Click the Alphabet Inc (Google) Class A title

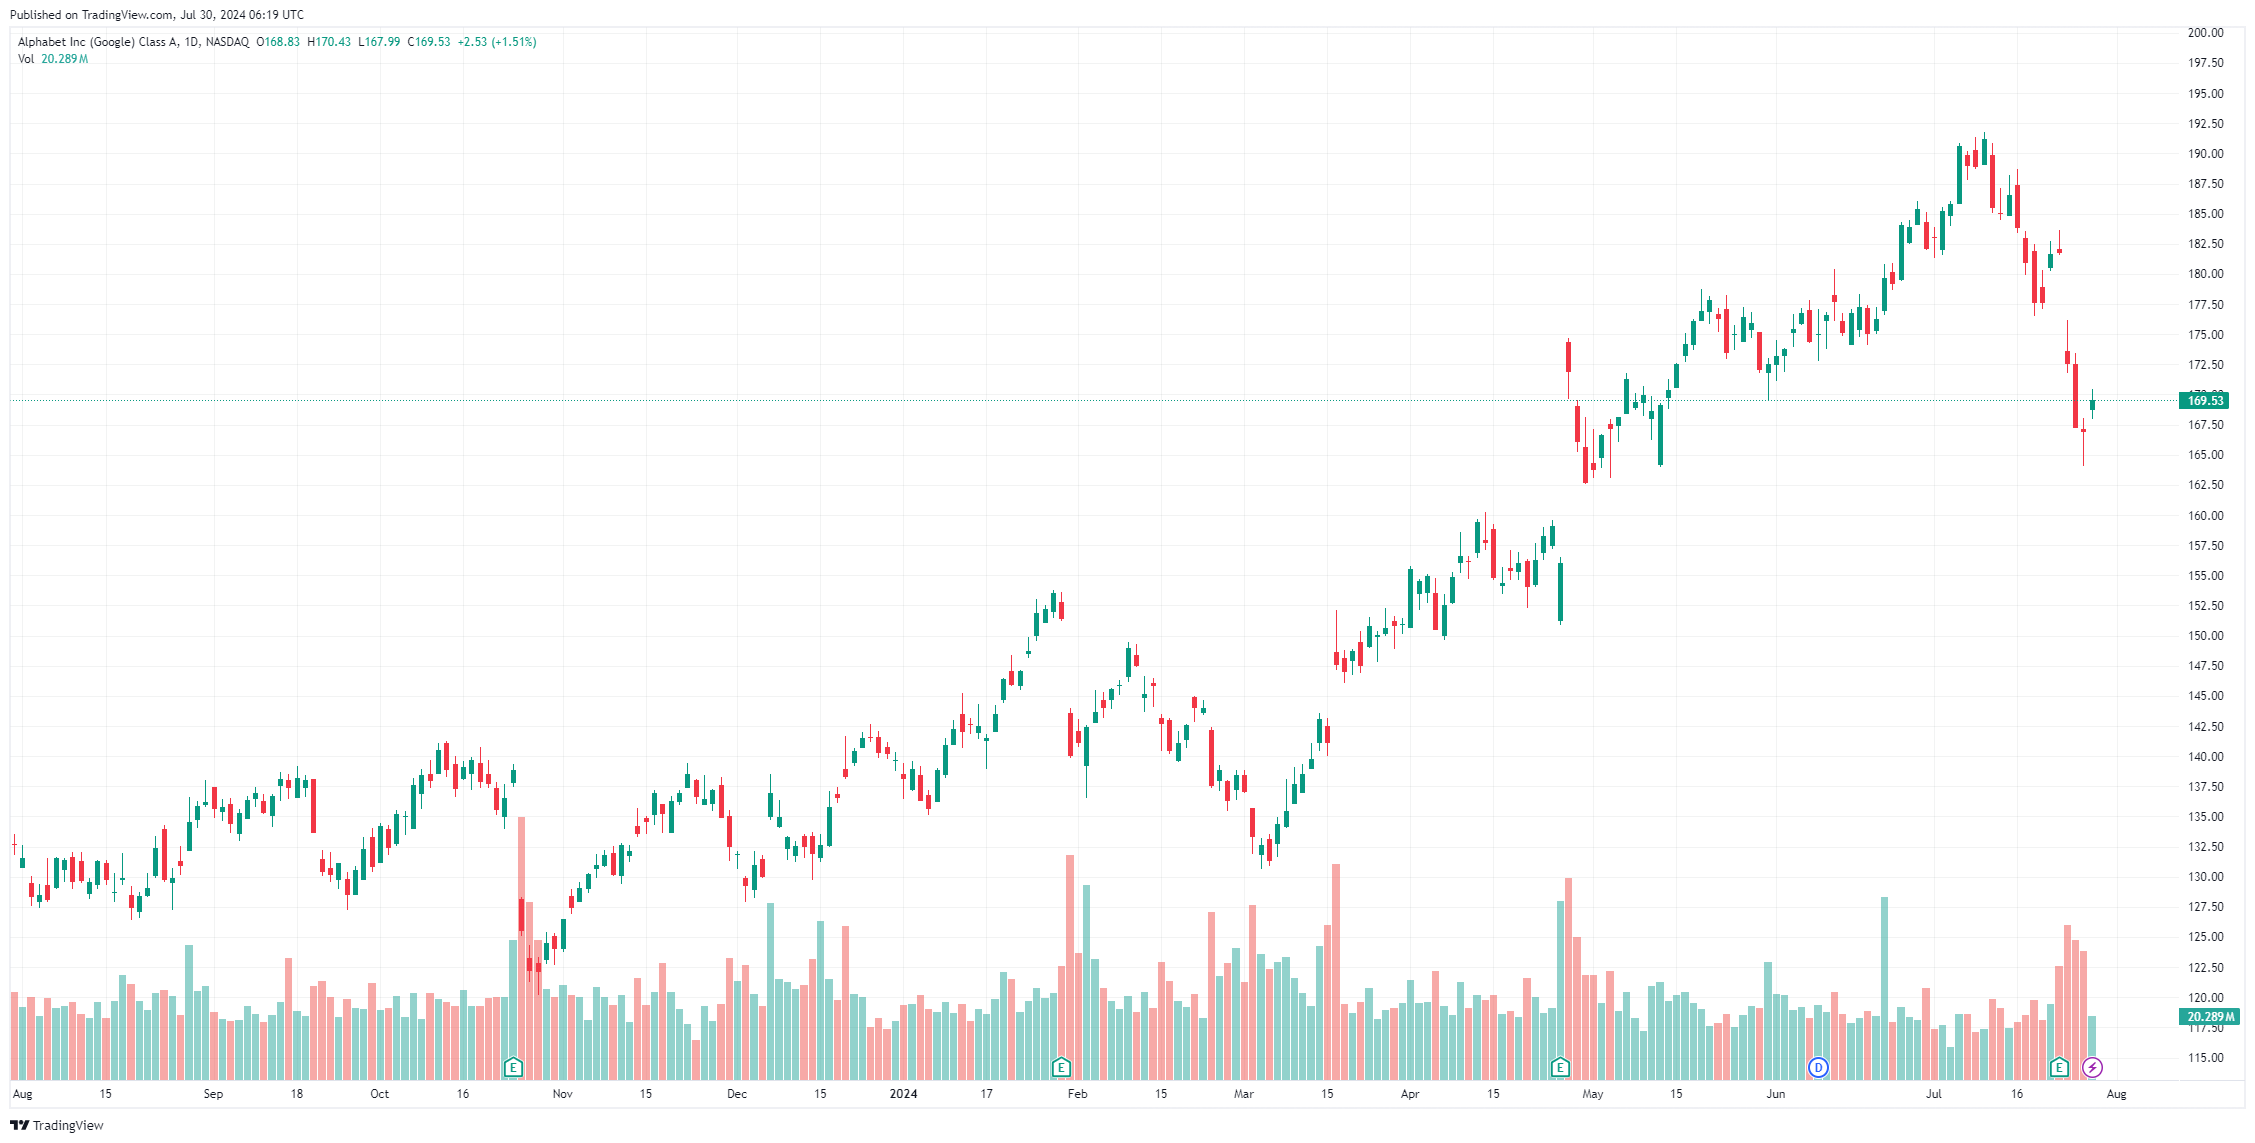98,42
